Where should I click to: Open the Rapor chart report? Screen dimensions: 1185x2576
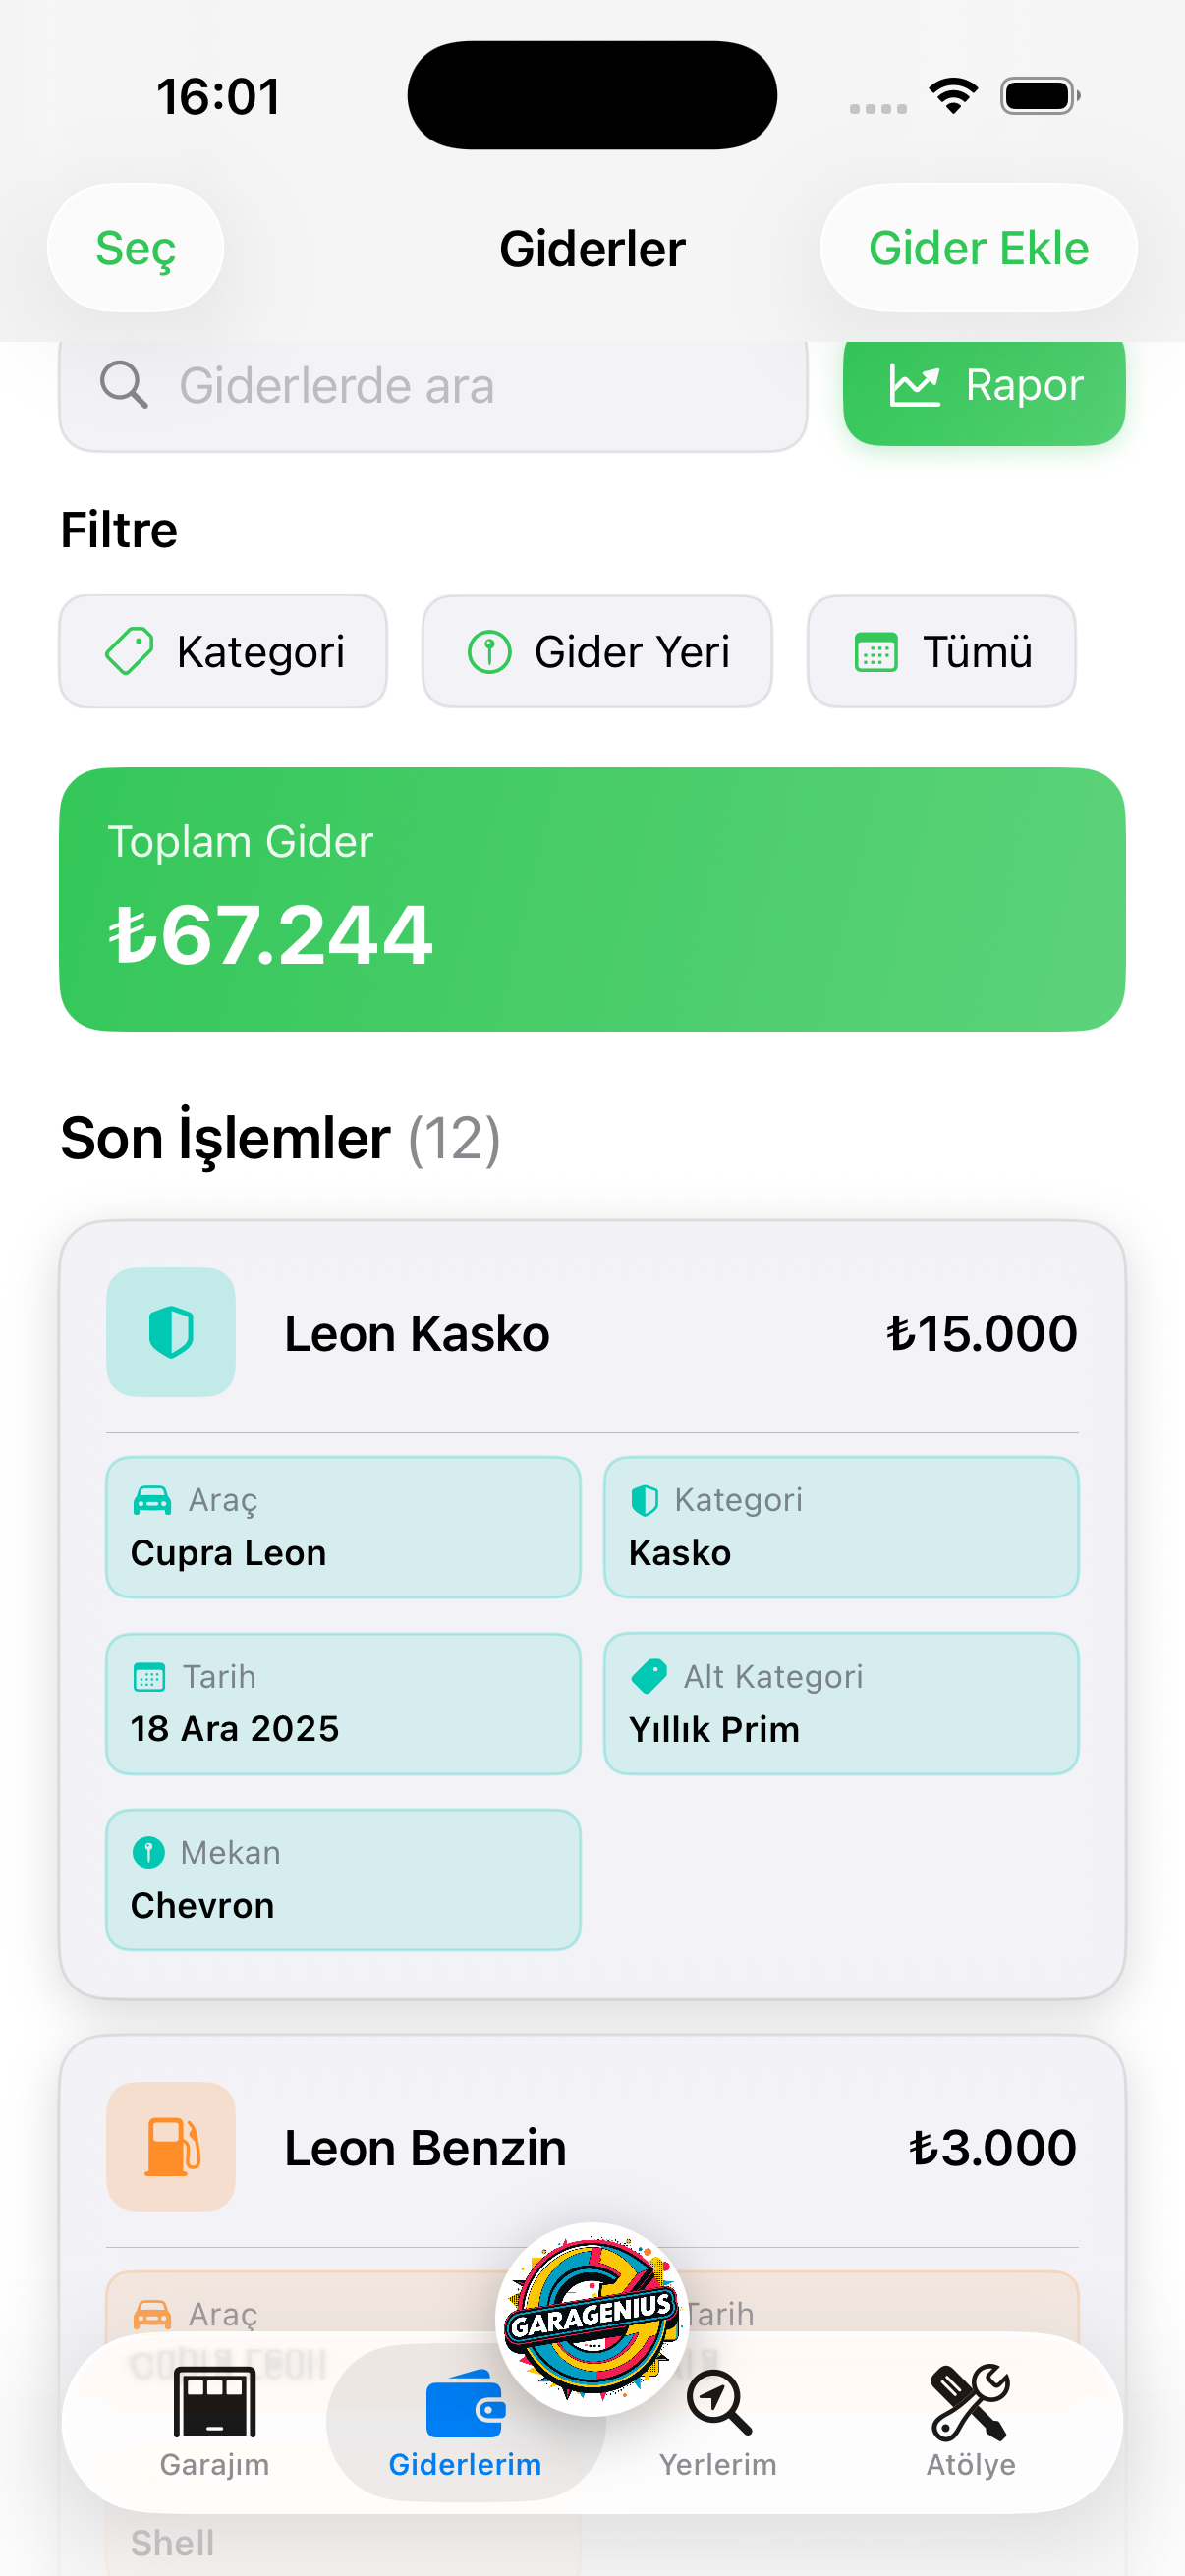[x=984, y=386]
